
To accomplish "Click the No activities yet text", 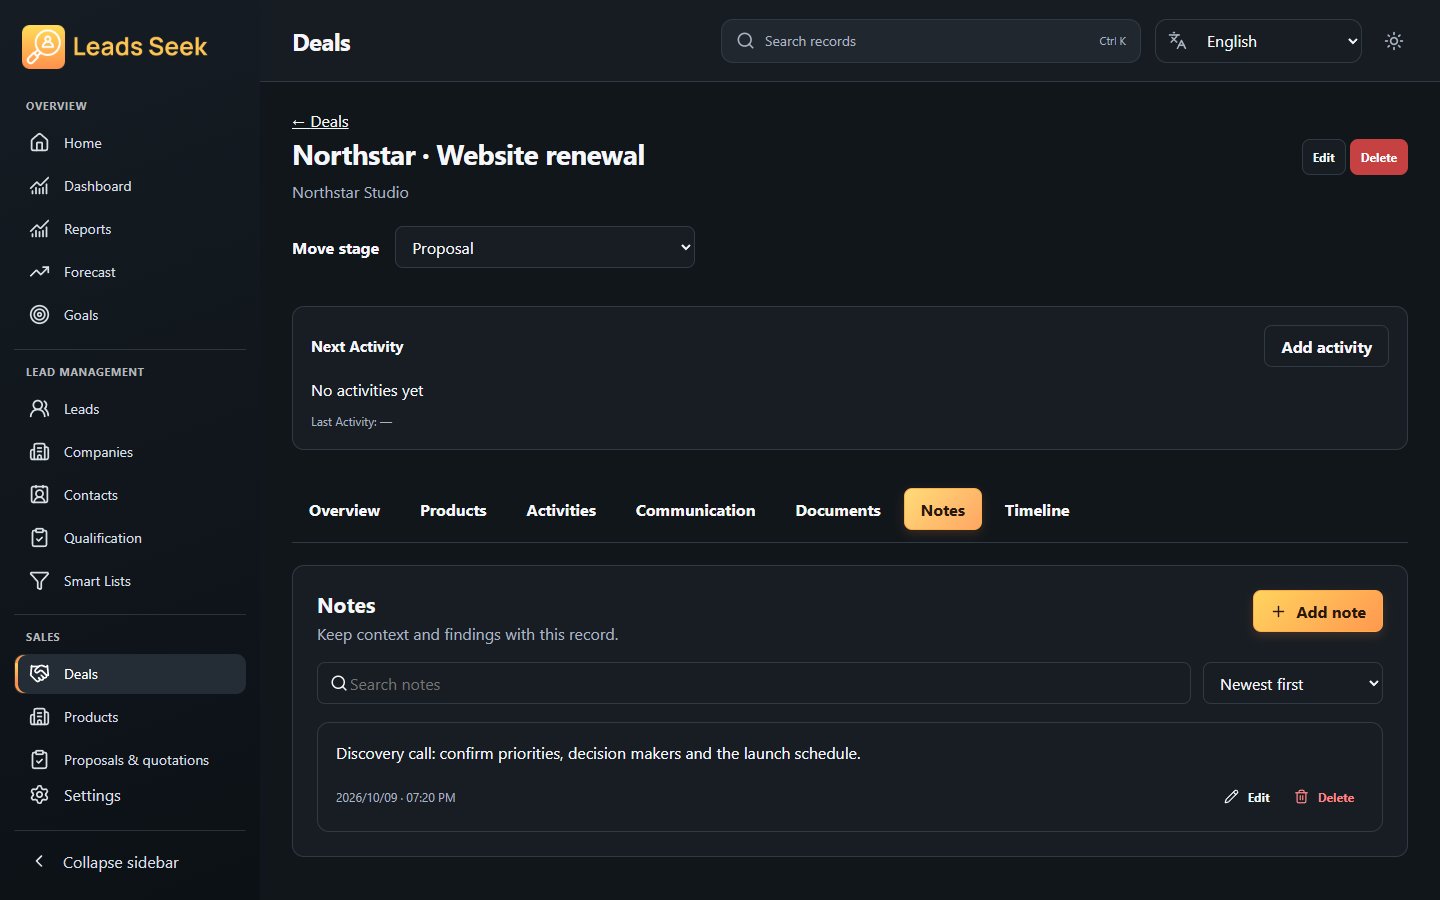I will 367,390.
